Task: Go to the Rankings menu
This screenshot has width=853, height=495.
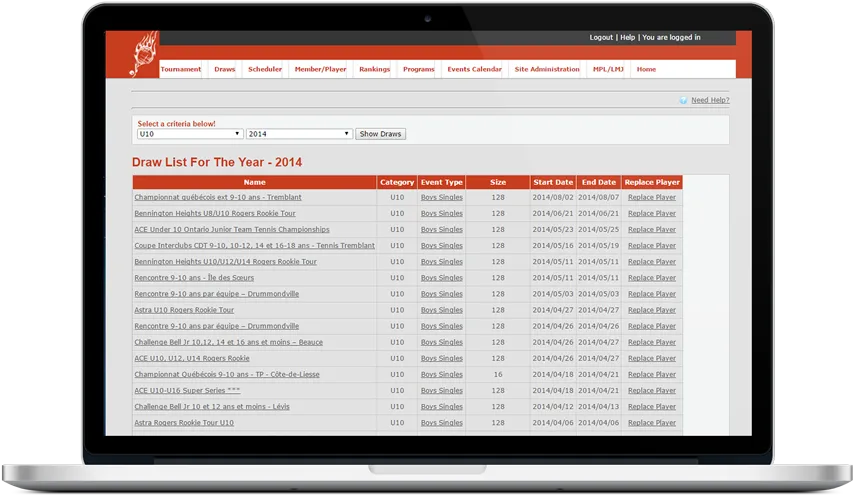Action: [x=374, y=69]
